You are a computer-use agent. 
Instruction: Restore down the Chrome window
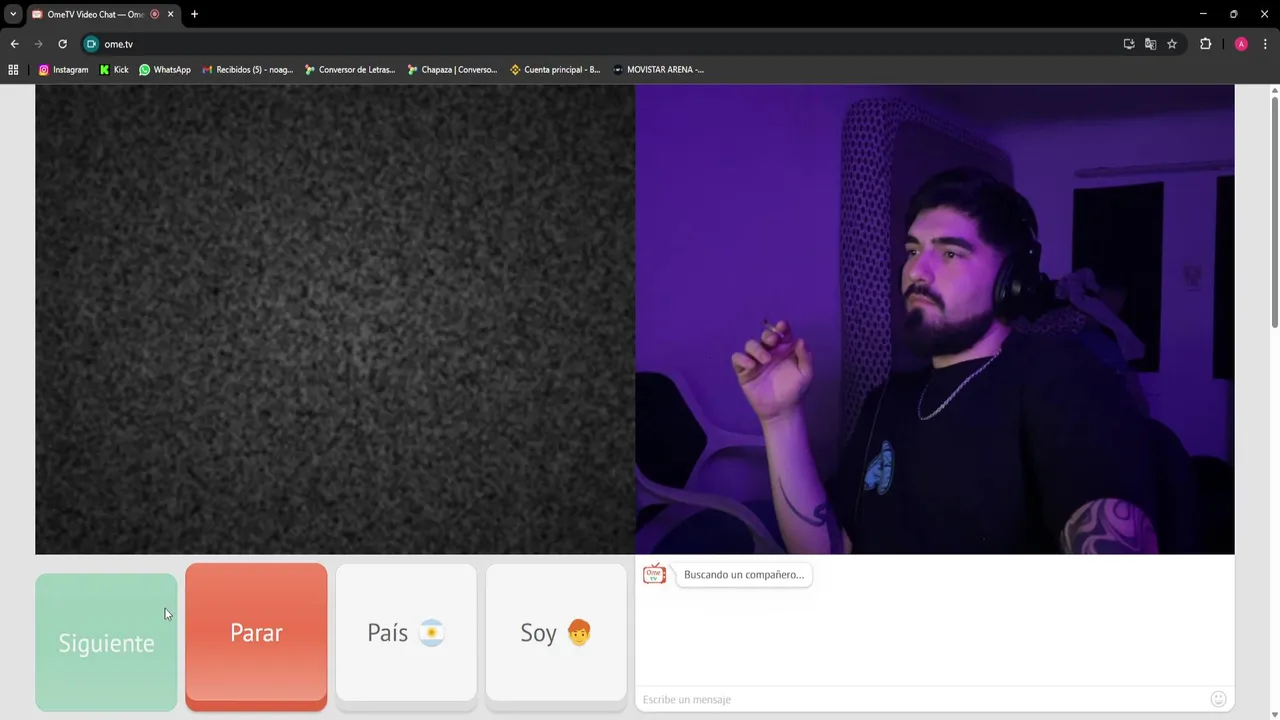click(x=1233, y=14)
